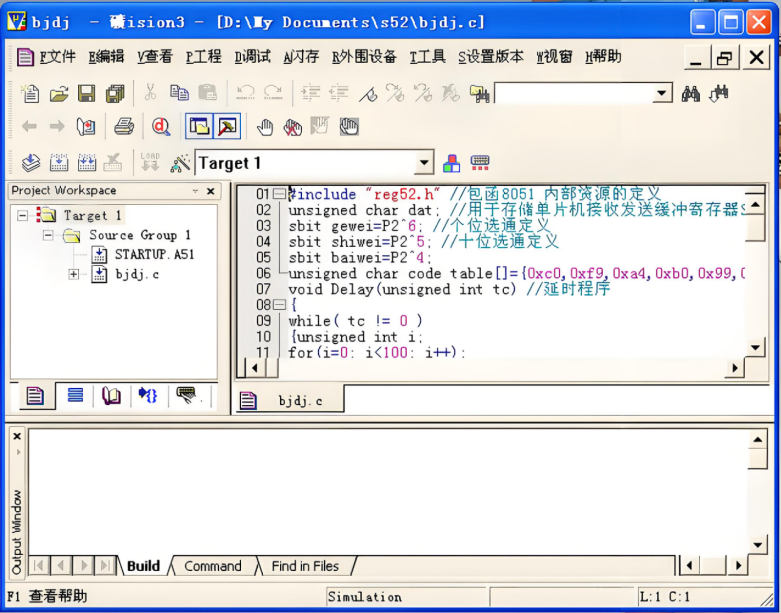The image size is (781, 613).
Task: Click the Simulation status bar text
Action: [x=365, y=597]
